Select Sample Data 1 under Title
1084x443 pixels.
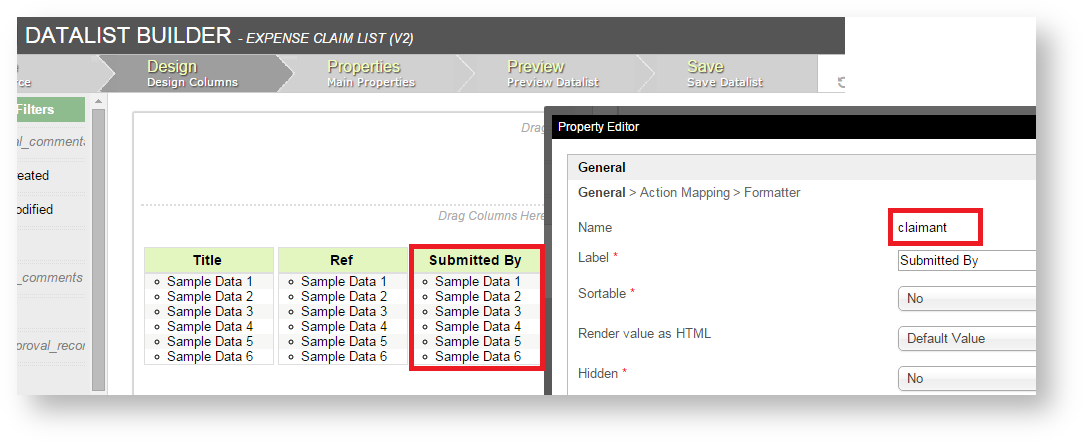(x=210, y=282)
